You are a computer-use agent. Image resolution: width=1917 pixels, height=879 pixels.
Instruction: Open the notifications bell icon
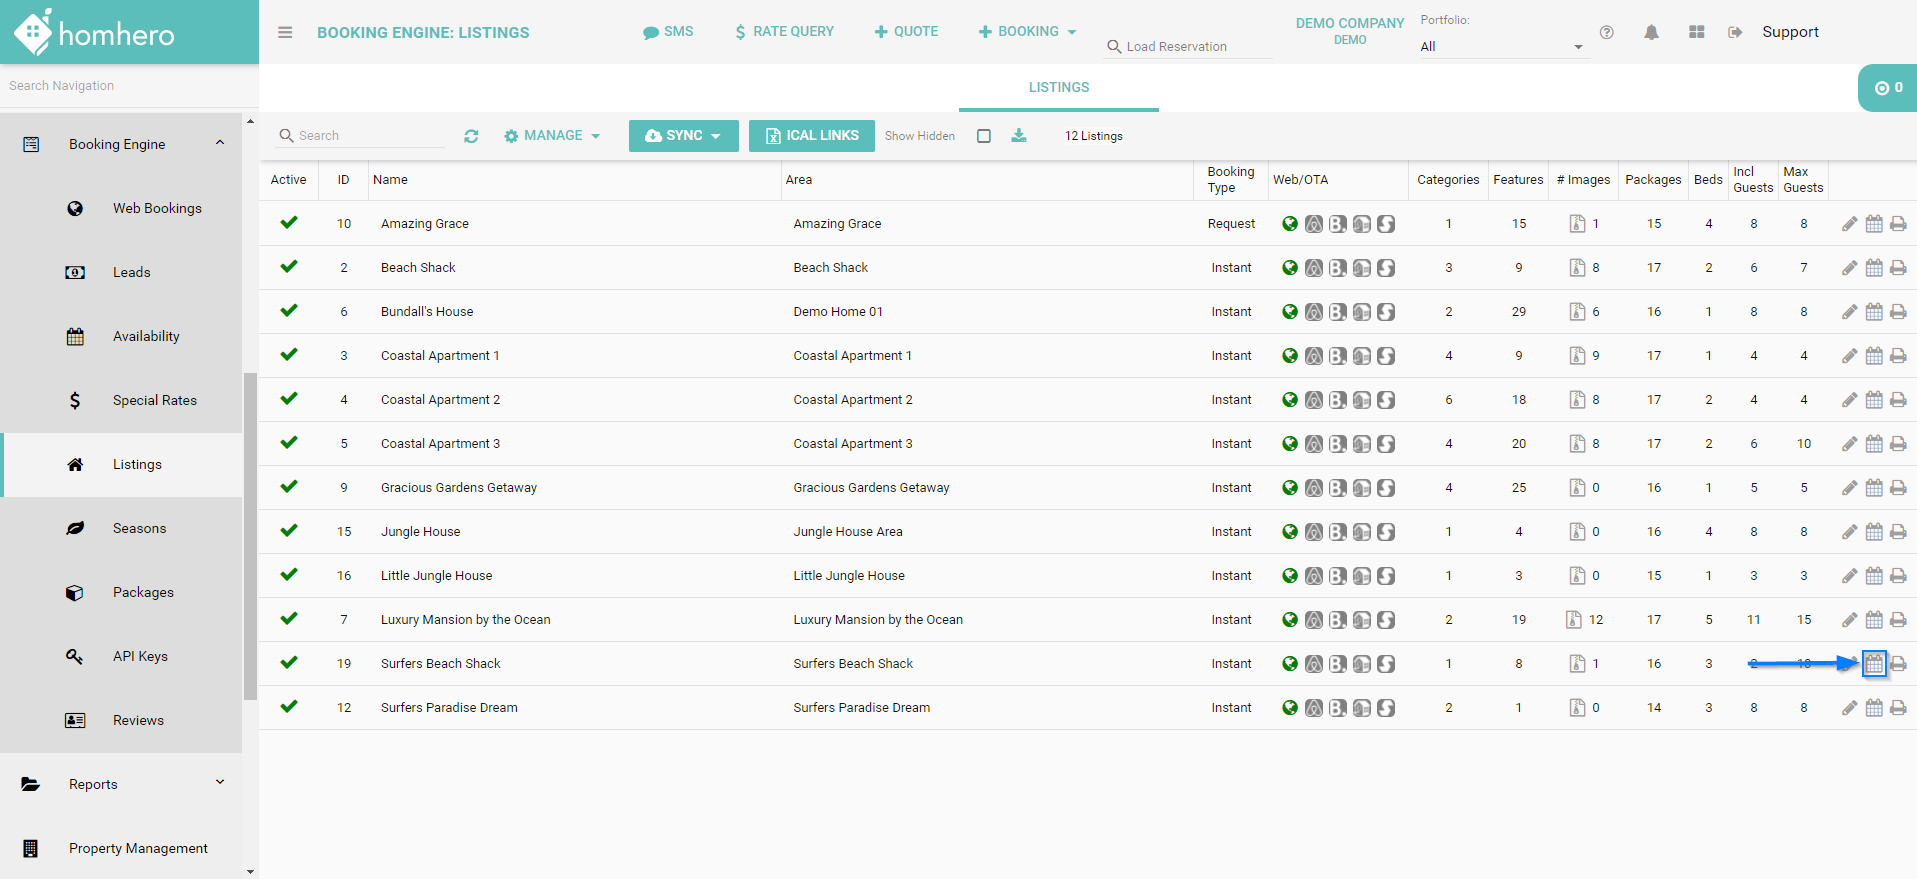1651,32
